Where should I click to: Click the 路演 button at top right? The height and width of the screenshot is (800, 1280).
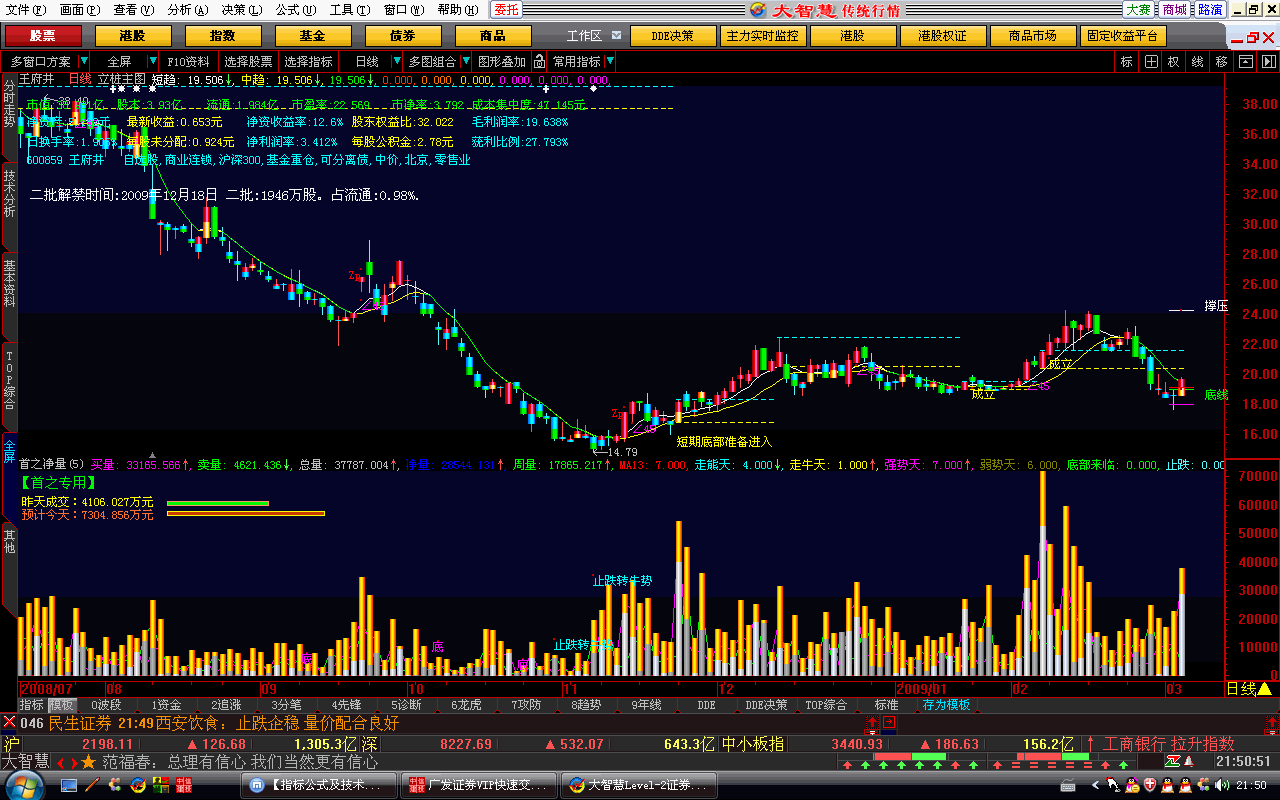(x=1210, y=9)
